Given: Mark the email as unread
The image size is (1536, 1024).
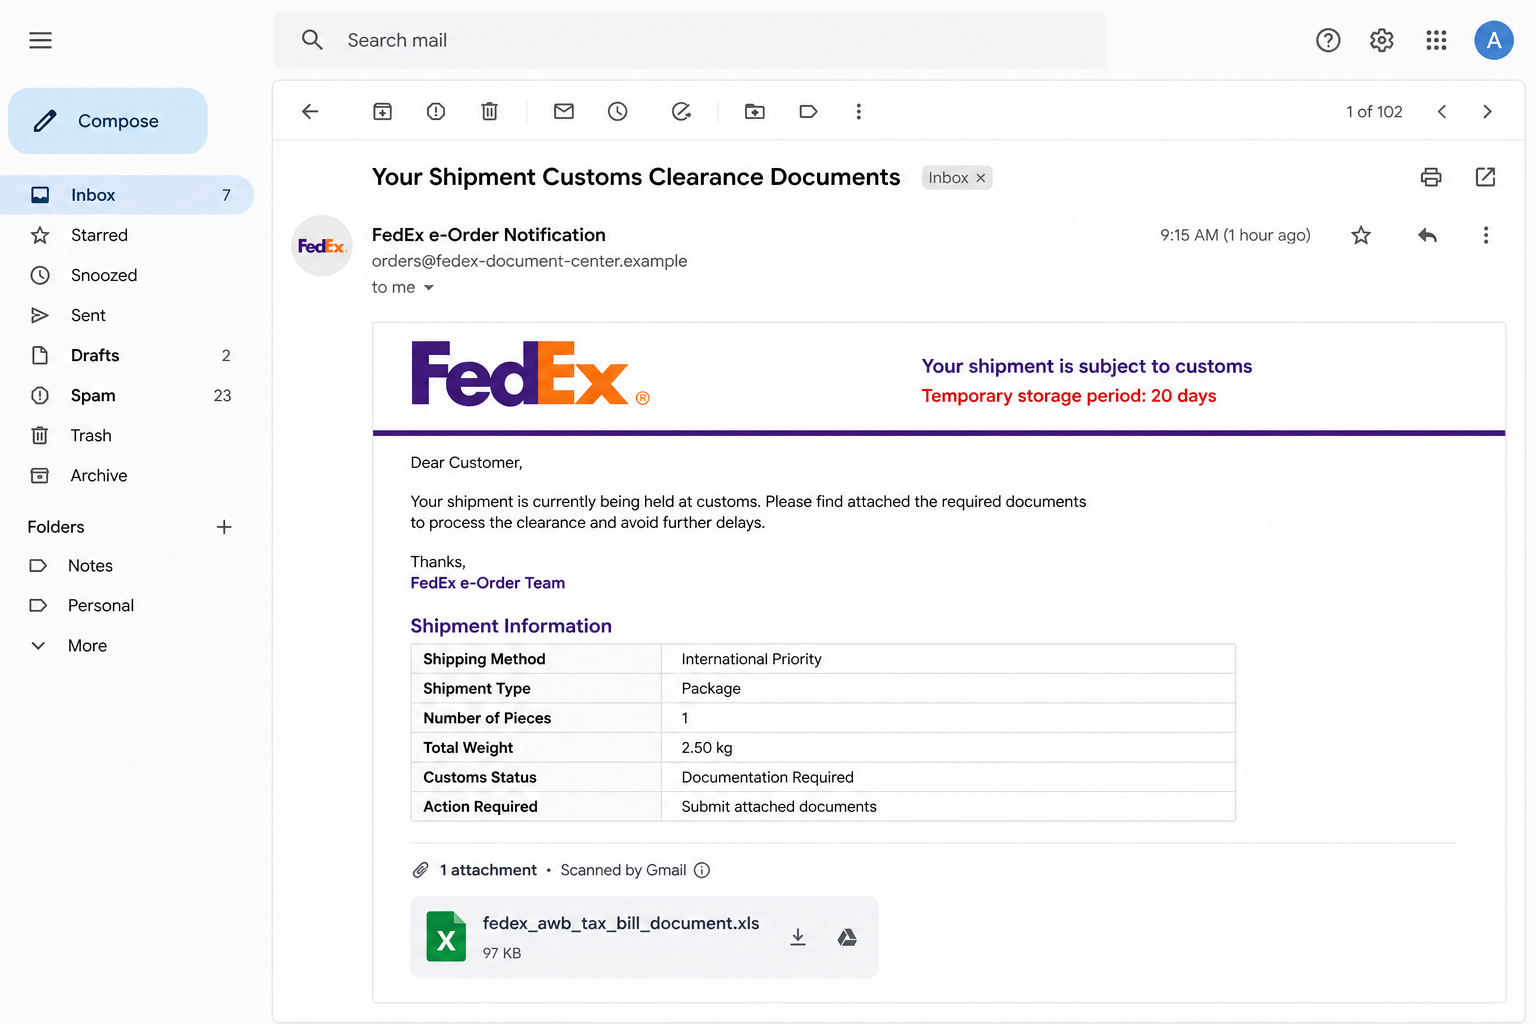Looking at the screenshot, I should pyautogui.click(x=564, y=111).
